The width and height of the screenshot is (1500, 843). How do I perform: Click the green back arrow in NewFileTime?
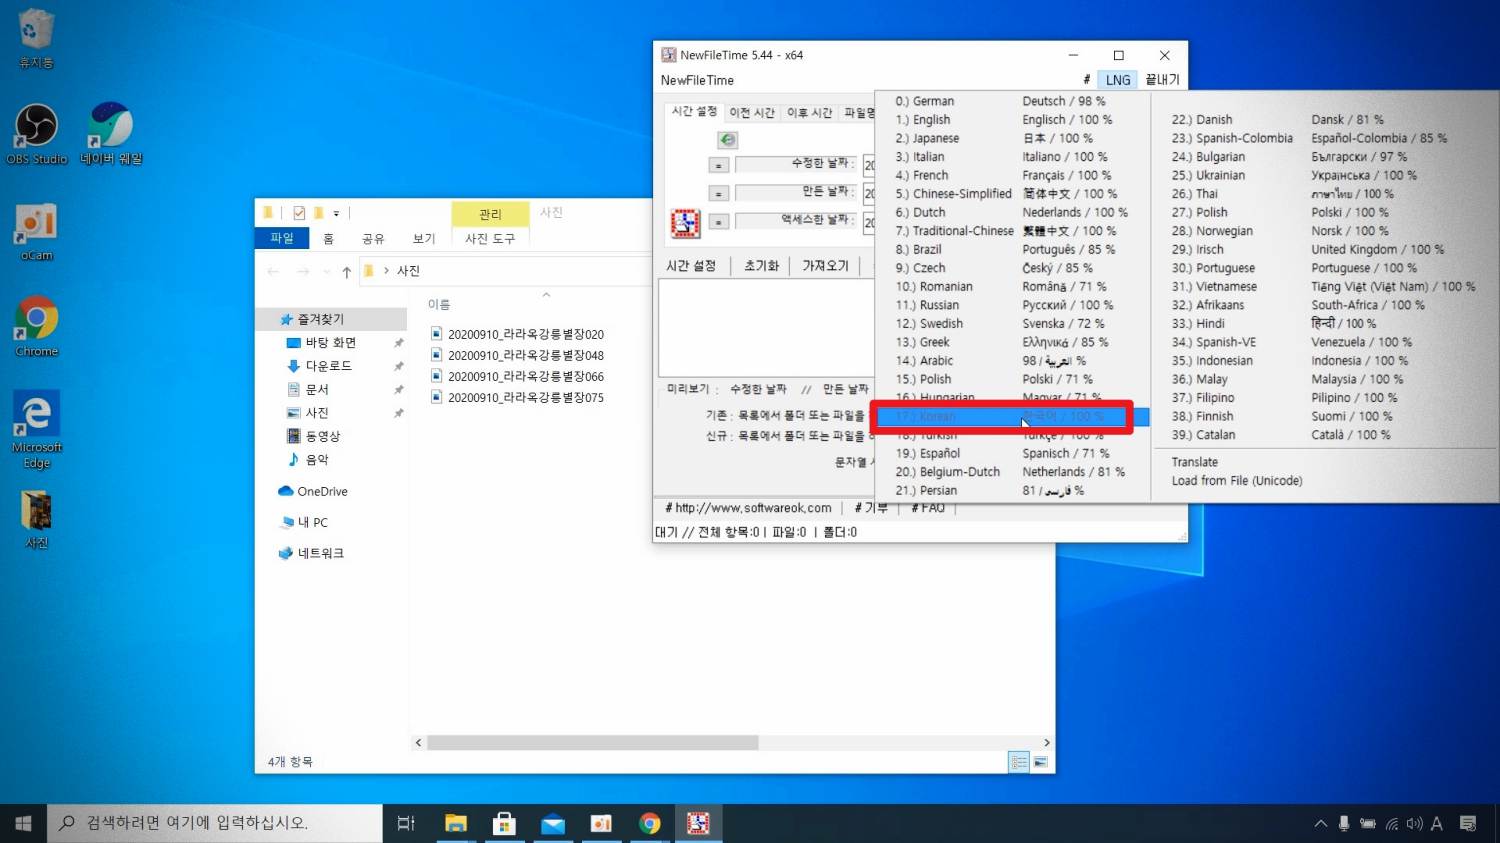[x=728, y=140]
